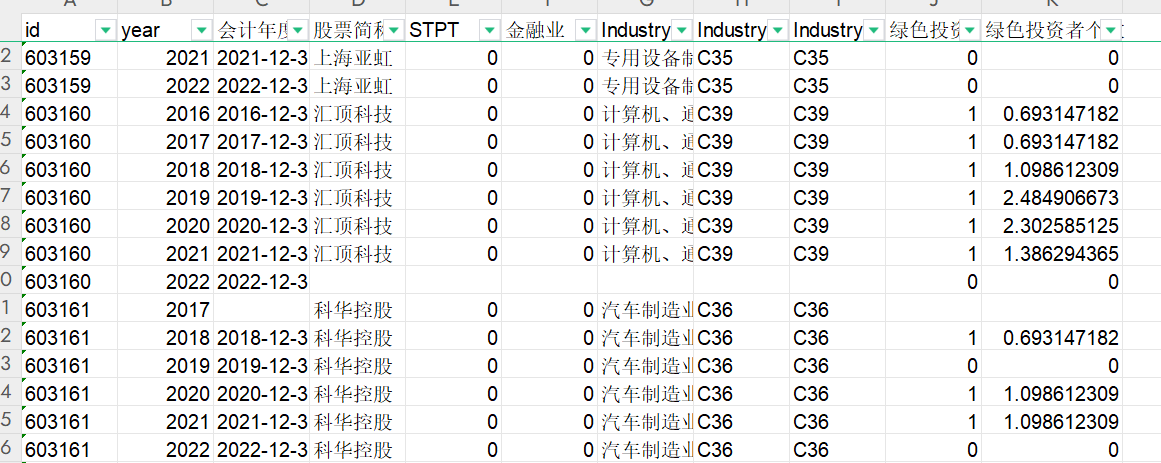This screenshot has height=463, width=1161.
Task: Open the year column filter dropdown
Action: click(x=202, y=31)
